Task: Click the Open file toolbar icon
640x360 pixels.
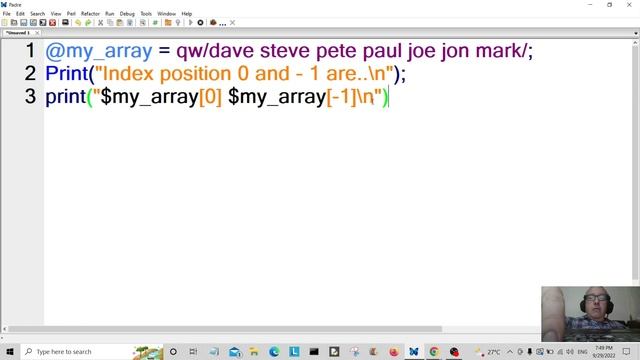Action: [14, 23]
